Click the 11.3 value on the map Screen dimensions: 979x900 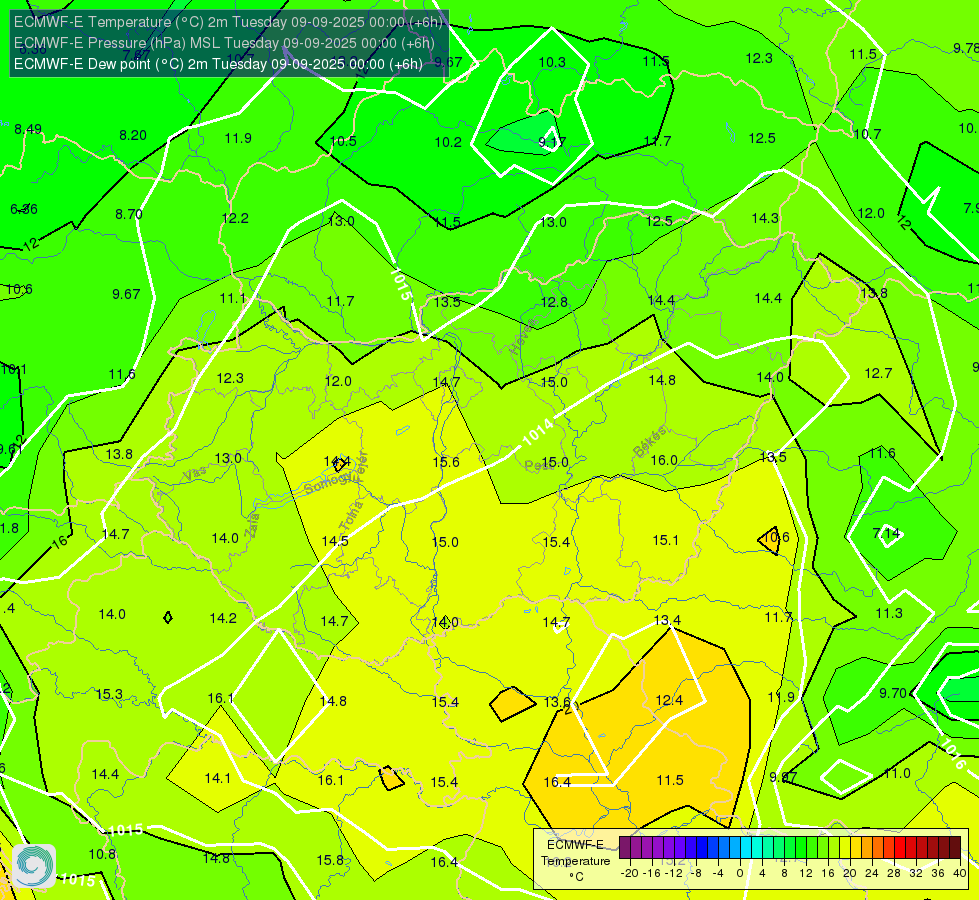(888, 613)
